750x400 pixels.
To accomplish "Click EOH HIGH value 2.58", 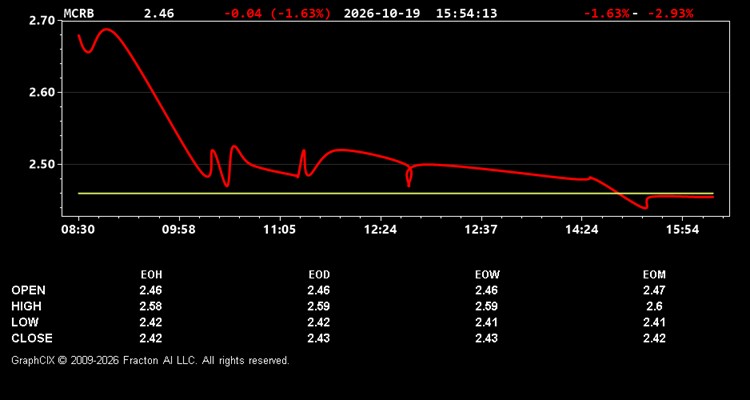I will pyautogui.click(x=151, y=306).
